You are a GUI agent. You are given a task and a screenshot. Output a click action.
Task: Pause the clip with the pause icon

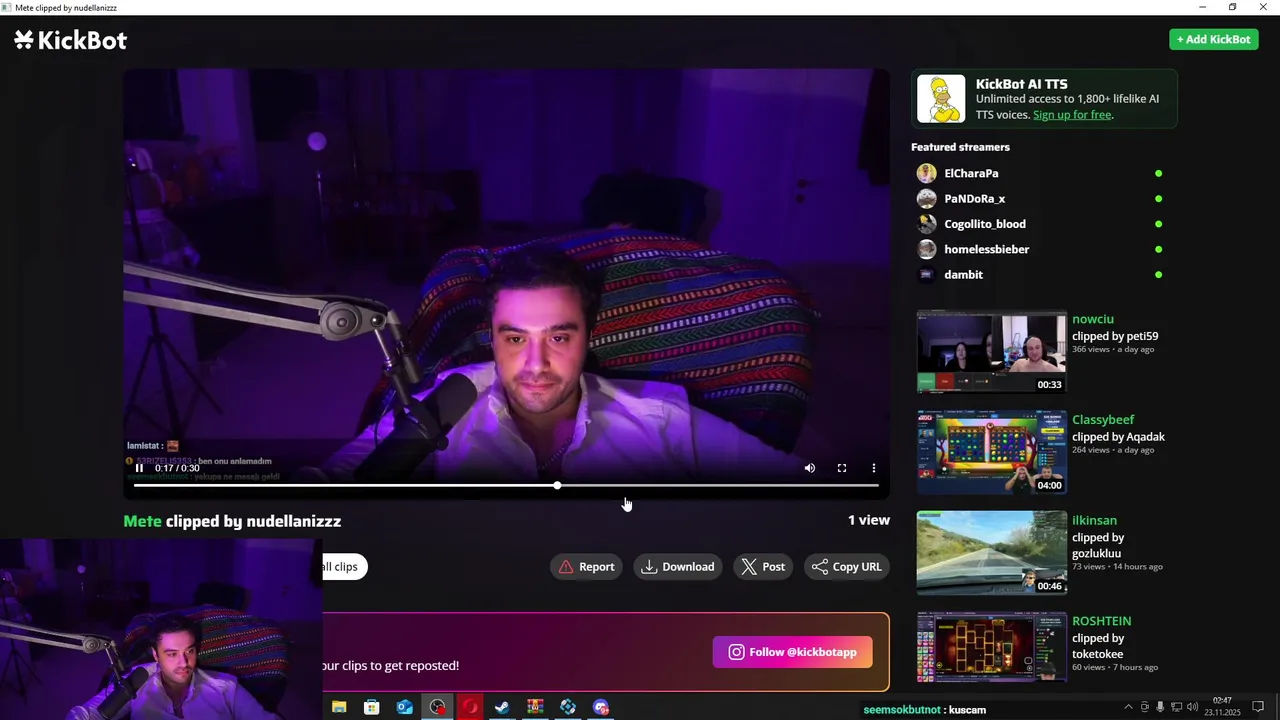tap(139, 468)
